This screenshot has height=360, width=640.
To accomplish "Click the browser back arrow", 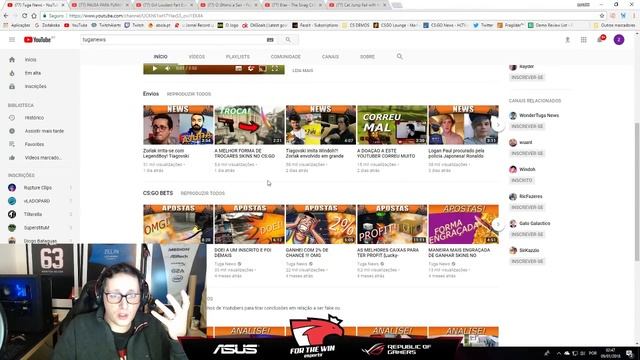I will pyautogui.click(x=6, y=16).
